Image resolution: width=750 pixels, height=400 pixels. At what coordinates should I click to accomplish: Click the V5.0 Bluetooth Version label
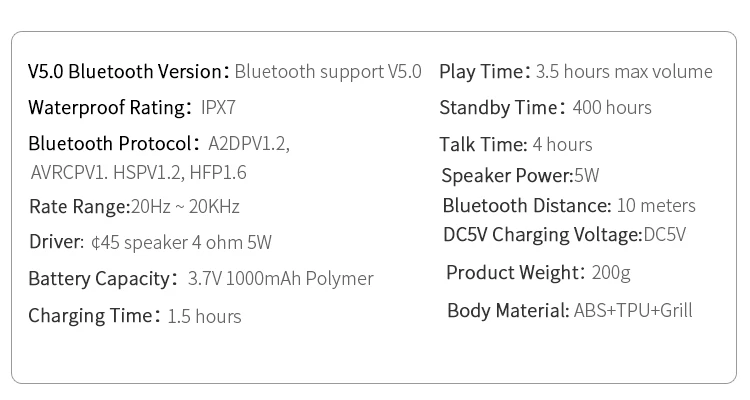126,71
